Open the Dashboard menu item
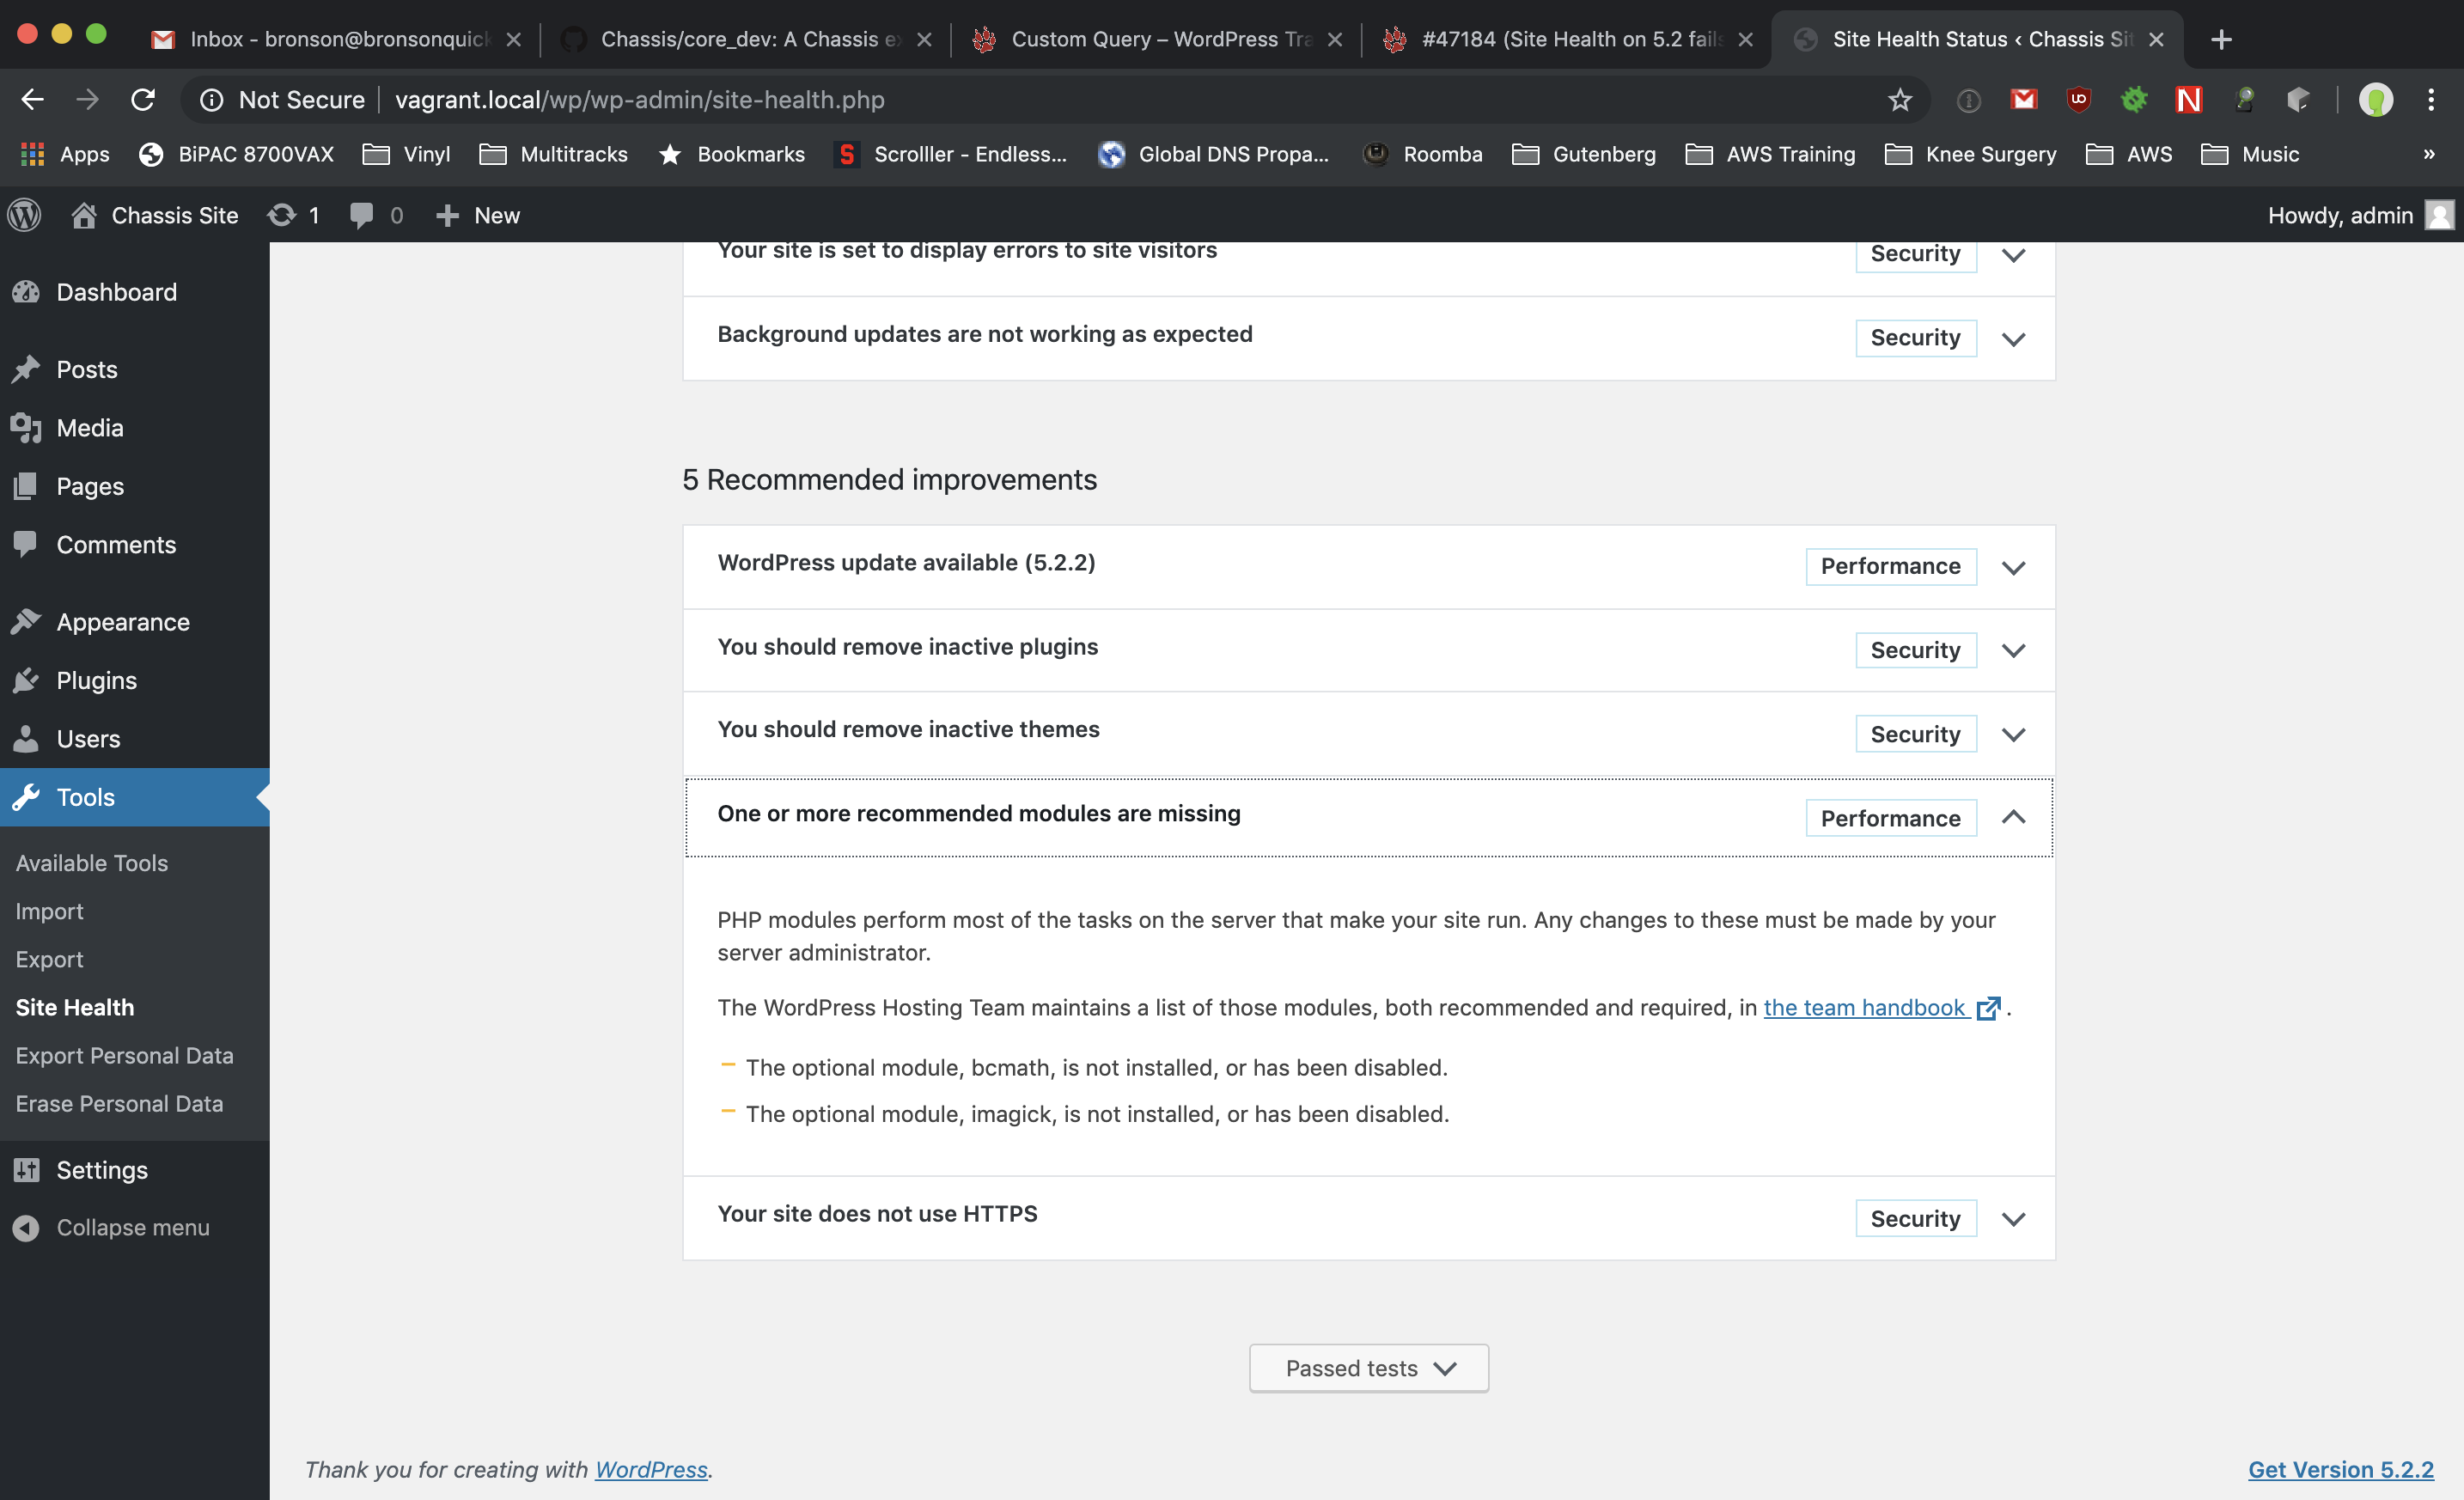 coord(116,292)
